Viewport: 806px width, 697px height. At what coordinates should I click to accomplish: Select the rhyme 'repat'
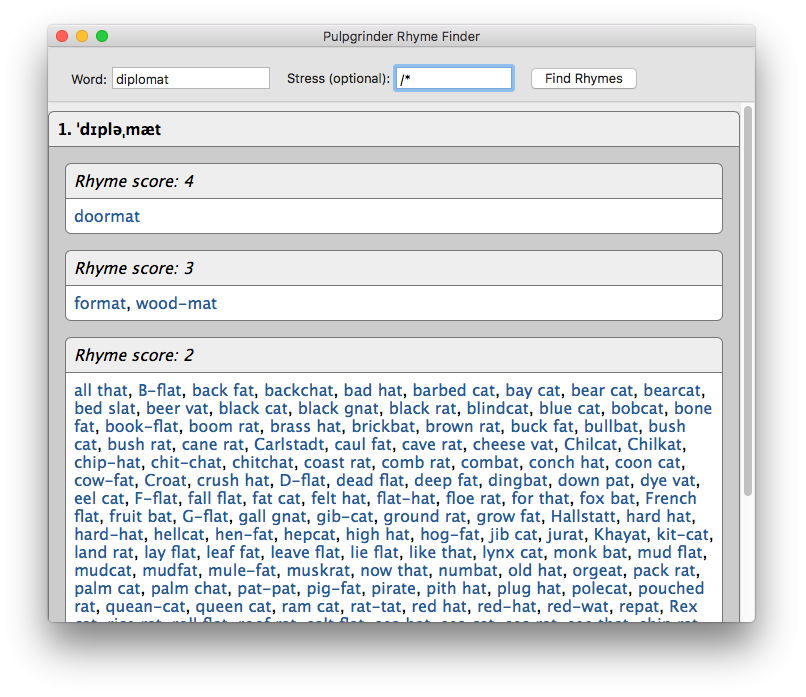point(639,607)
